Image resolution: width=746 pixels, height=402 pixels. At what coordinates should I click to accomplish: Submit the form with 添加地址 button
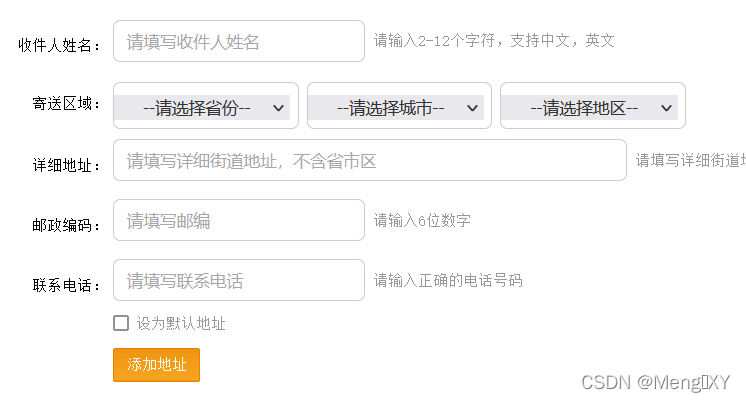pyautogui.click(x=157, y=365)
